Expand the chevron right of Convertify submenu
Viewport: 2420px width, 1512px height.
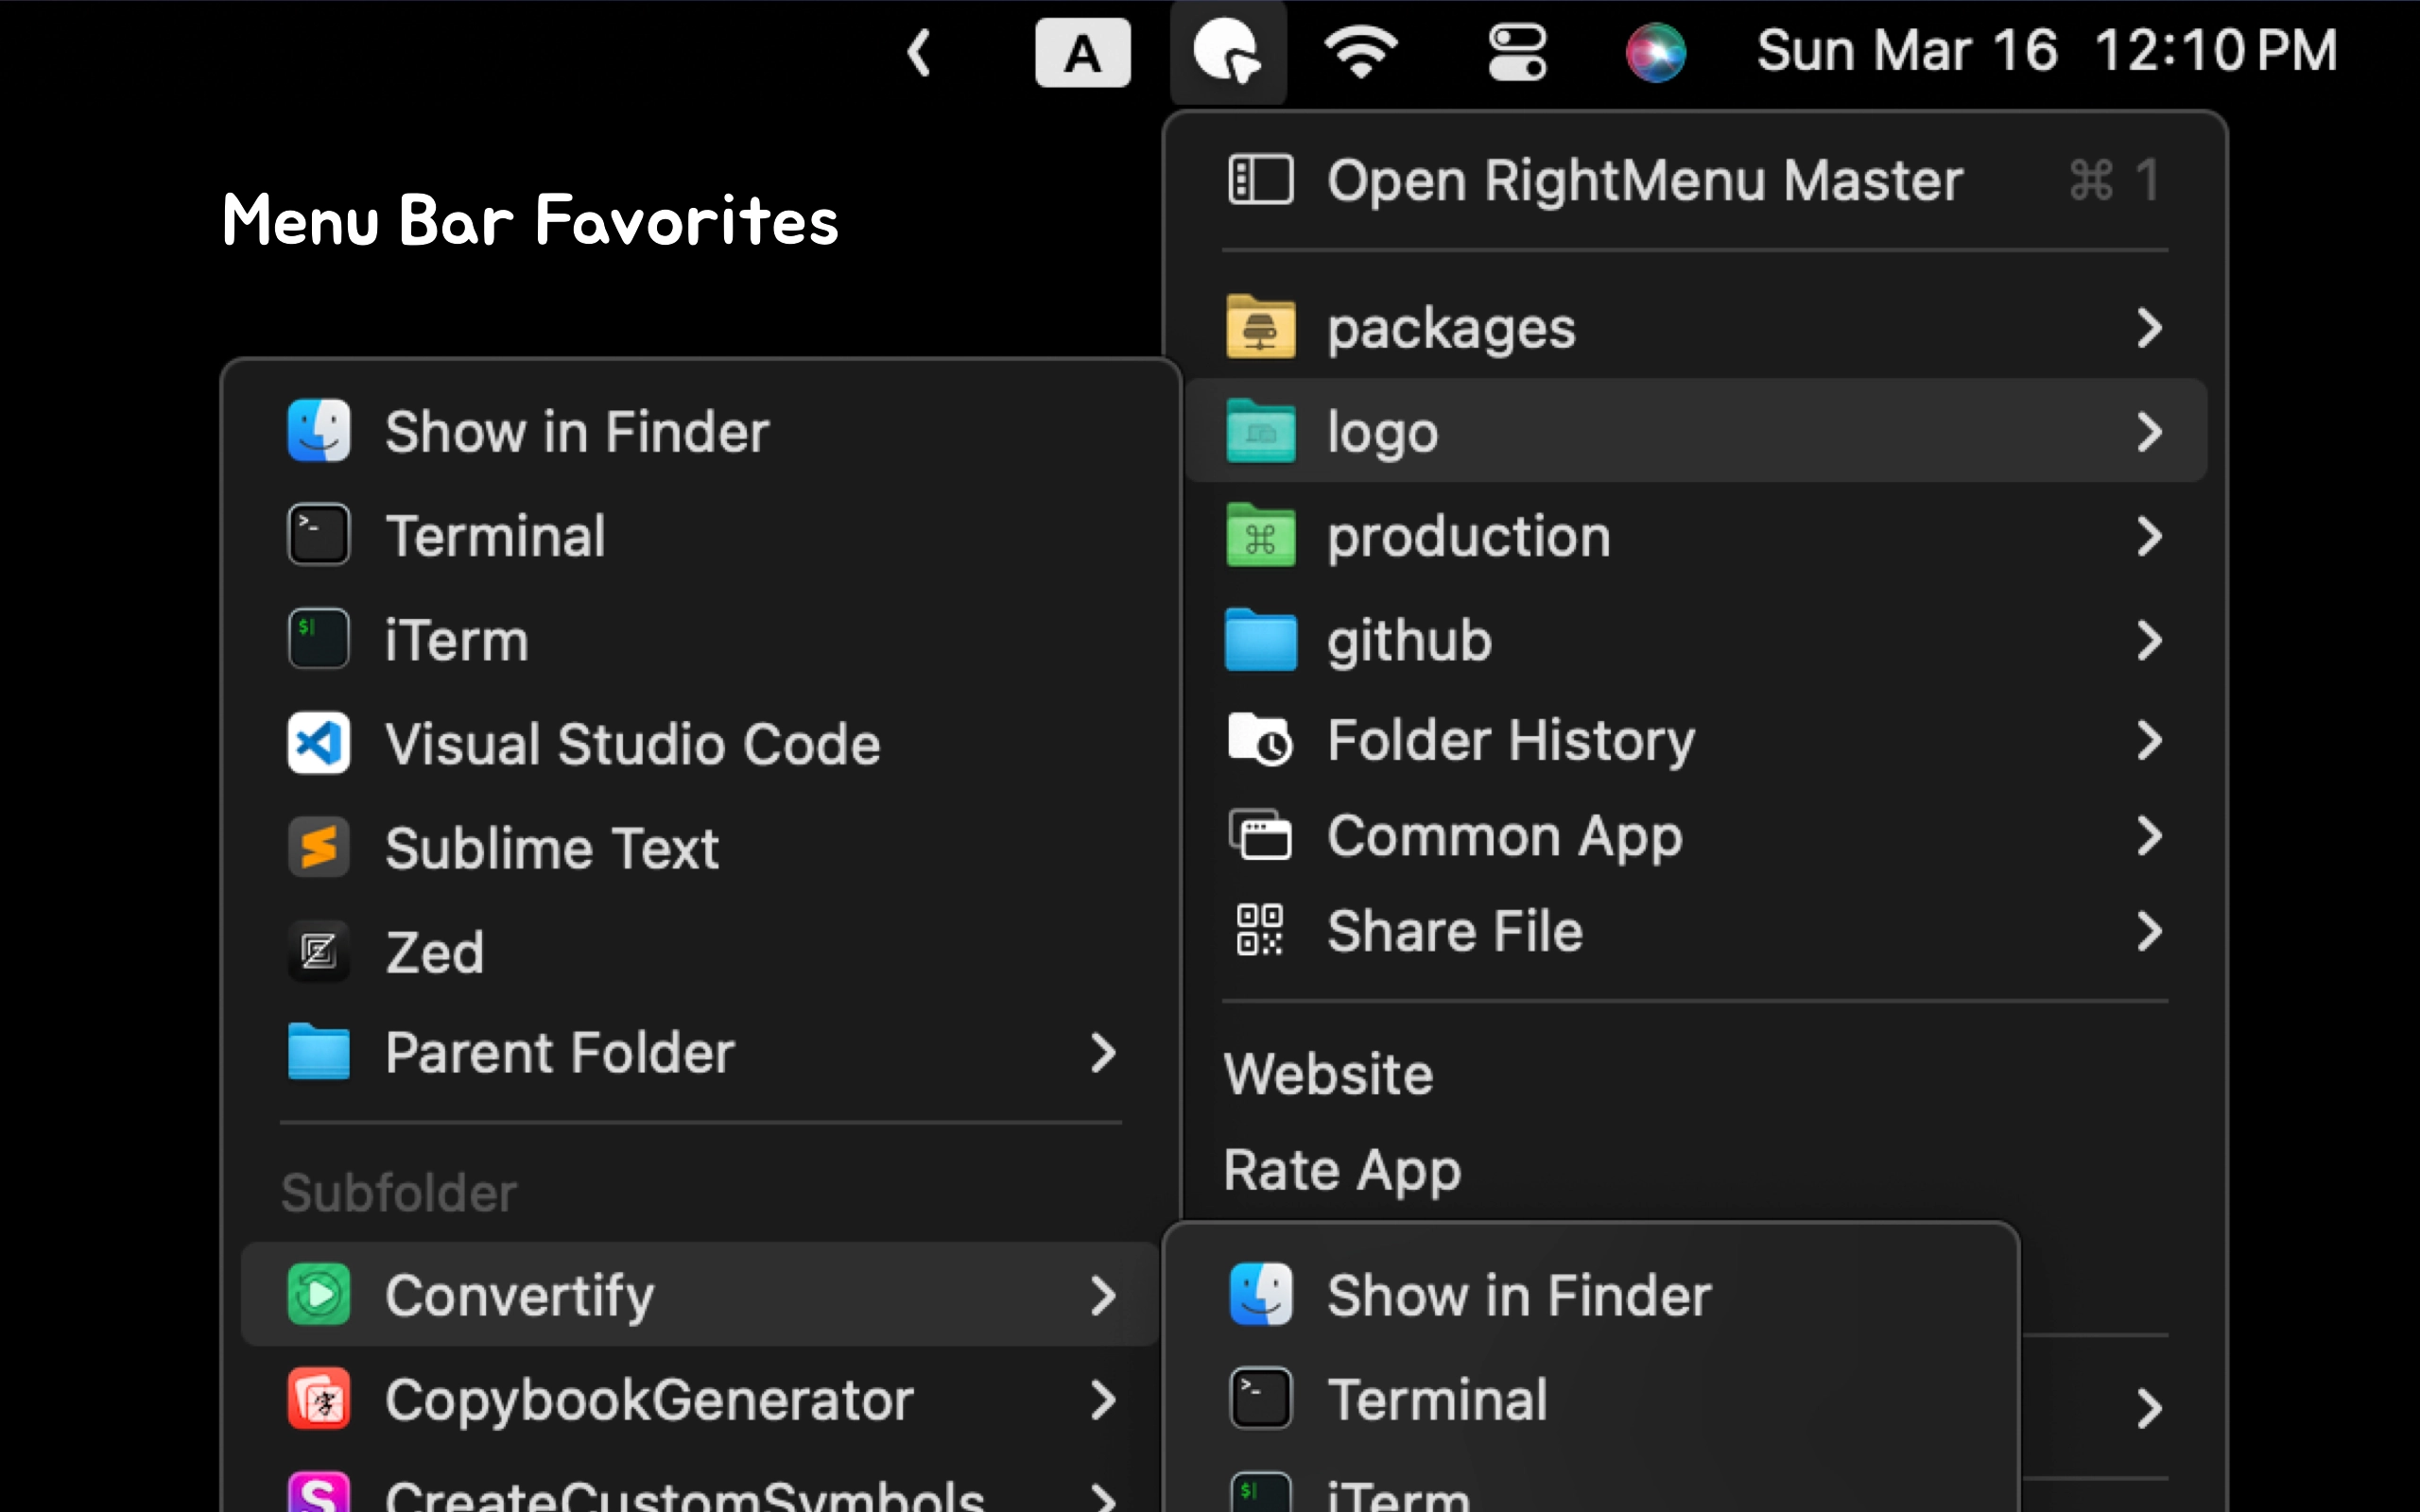point(2149,1408)
